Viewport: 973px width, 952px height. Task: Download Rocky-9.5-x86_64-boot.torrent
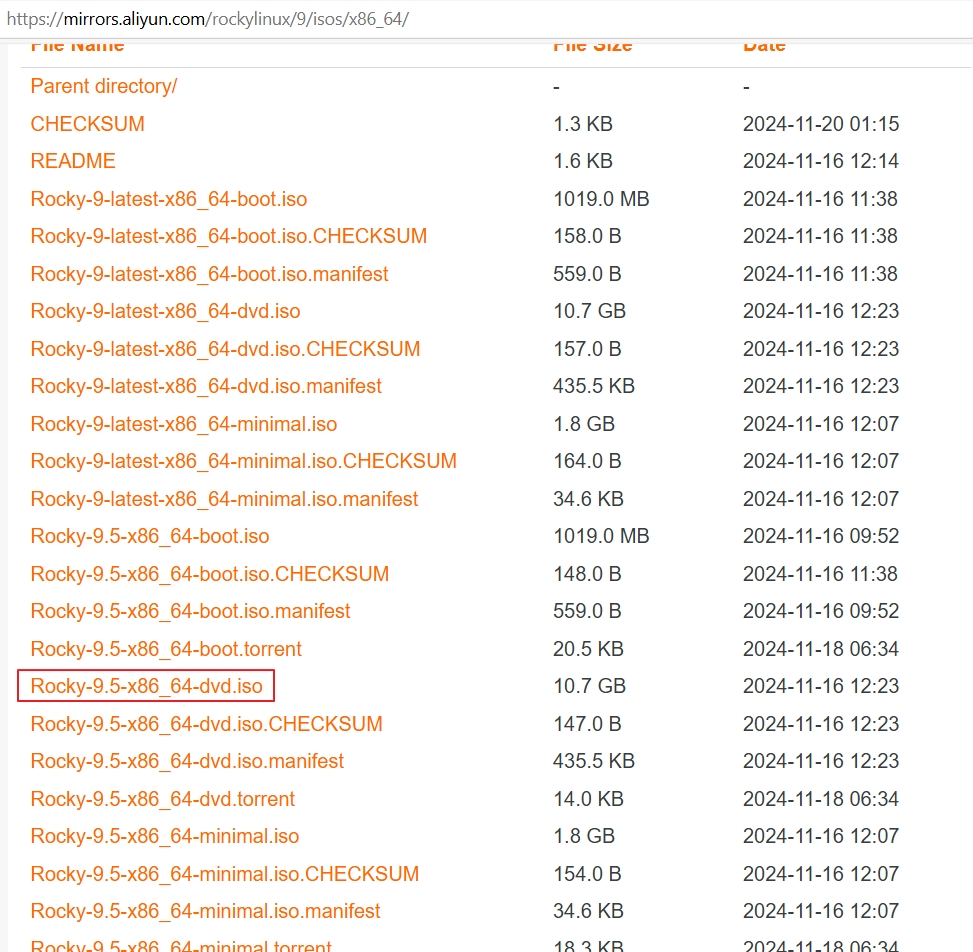166,650
